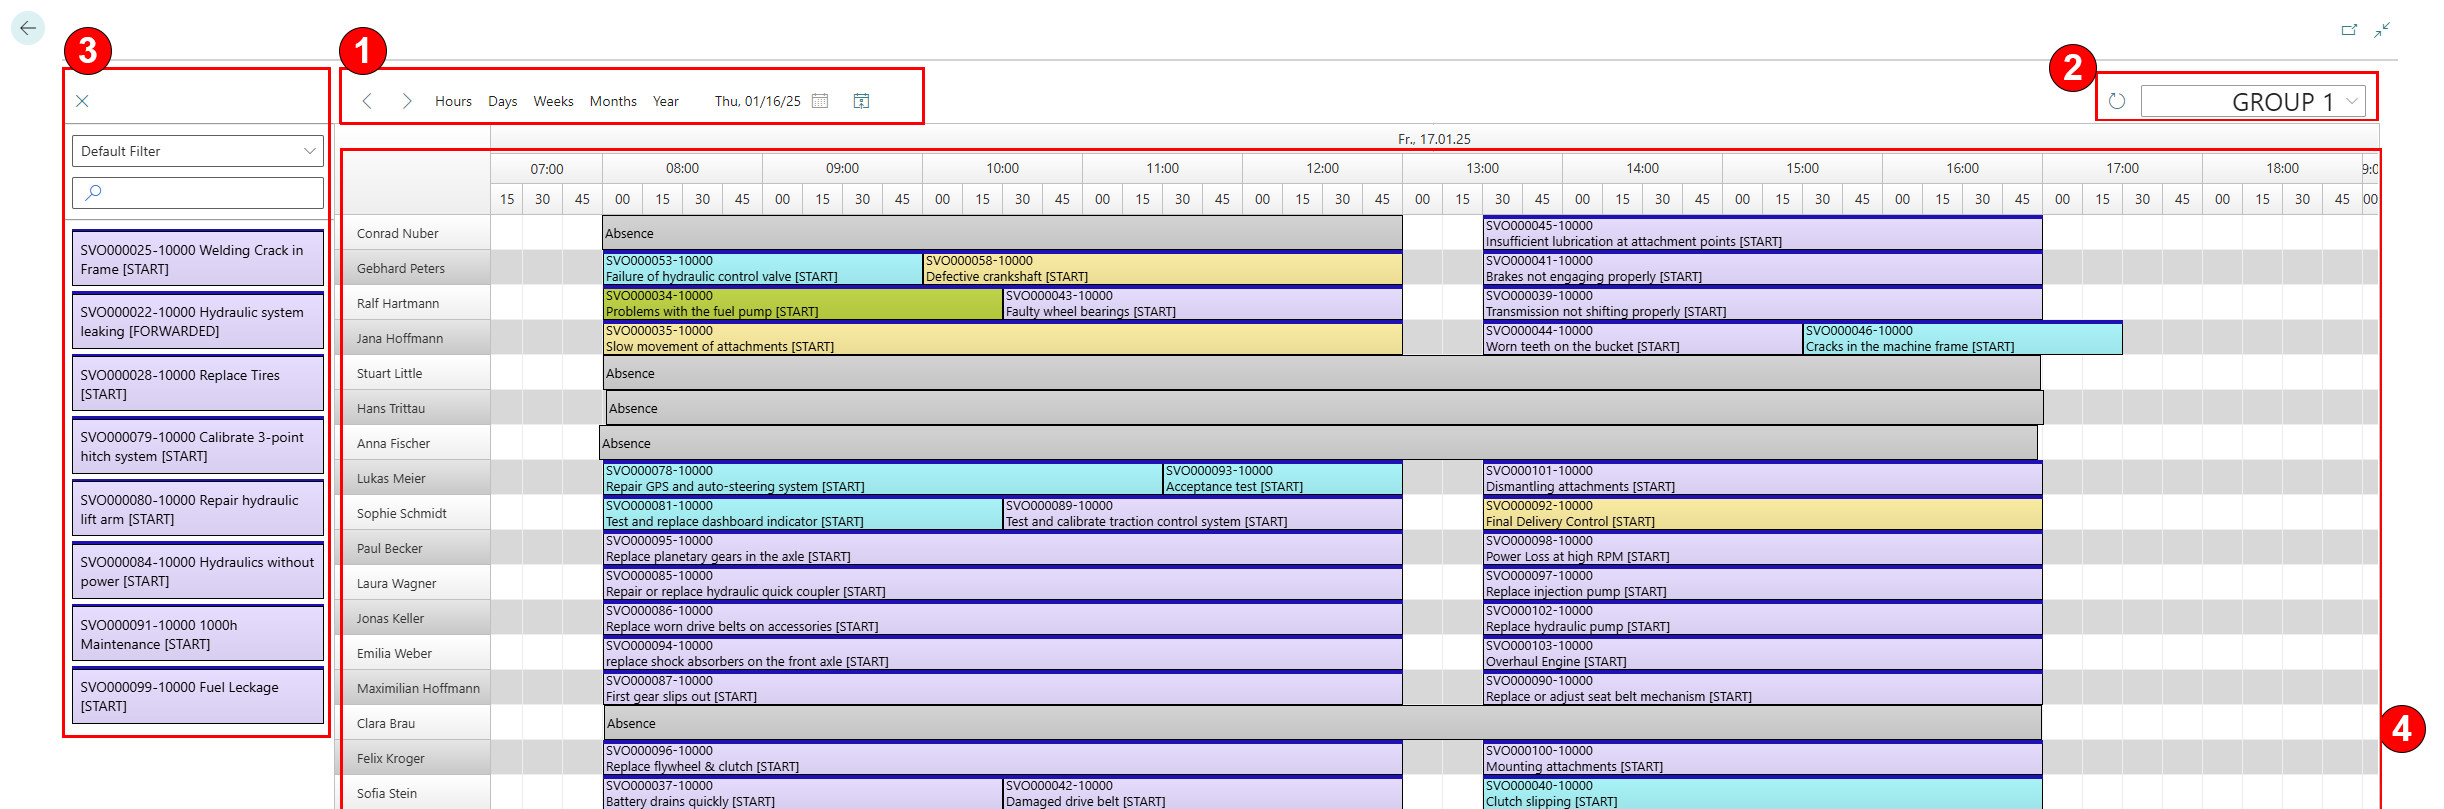Switch to Weeks view
The width and height of the screenshot is (2444, 809).
(553, 101)
